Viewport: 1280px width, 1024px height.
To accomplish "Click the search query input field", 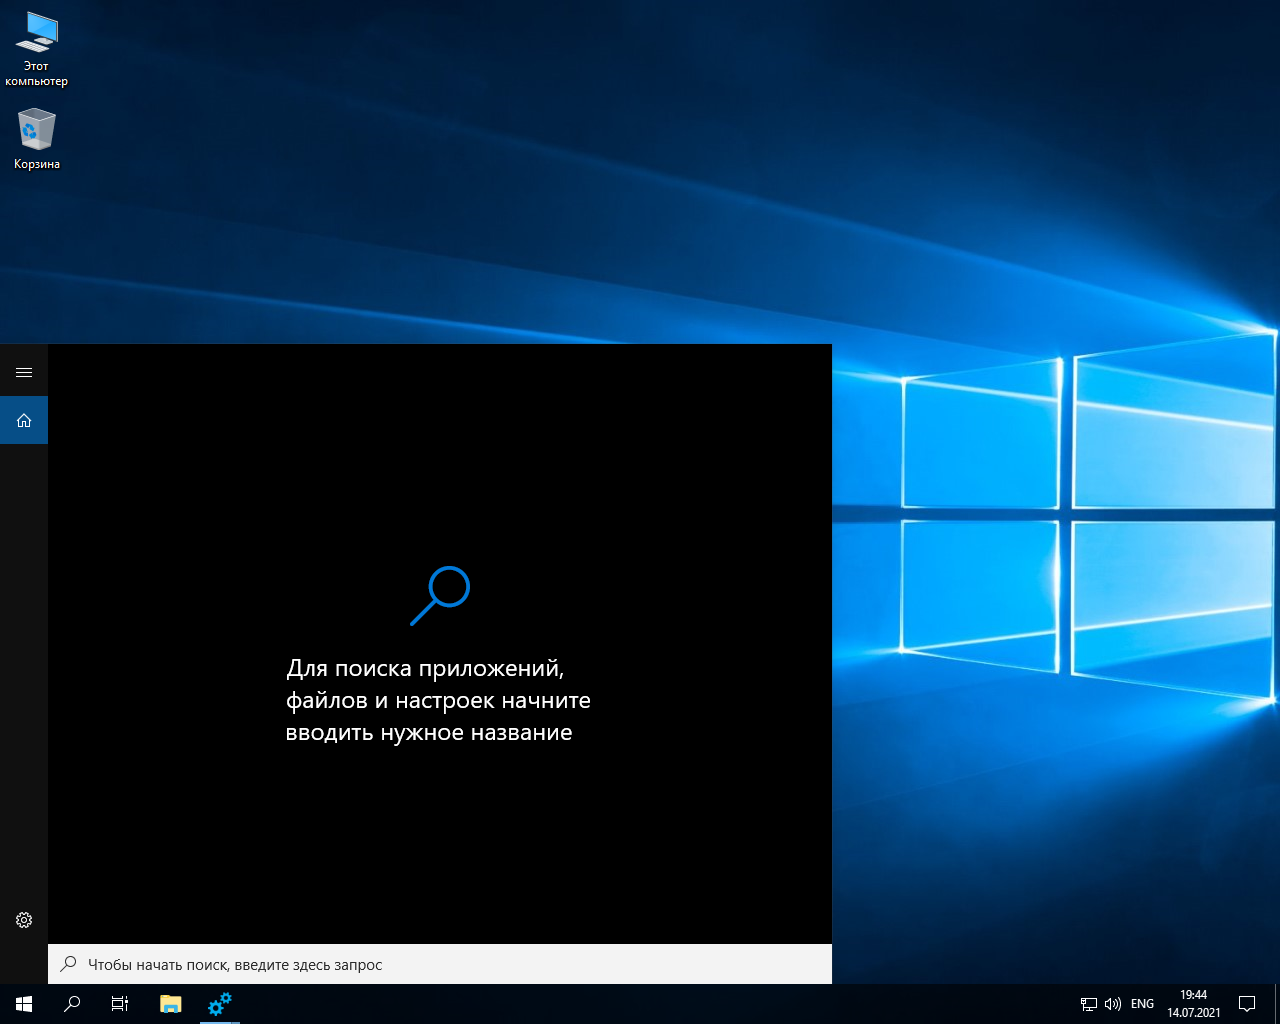I will pos(450,965).
